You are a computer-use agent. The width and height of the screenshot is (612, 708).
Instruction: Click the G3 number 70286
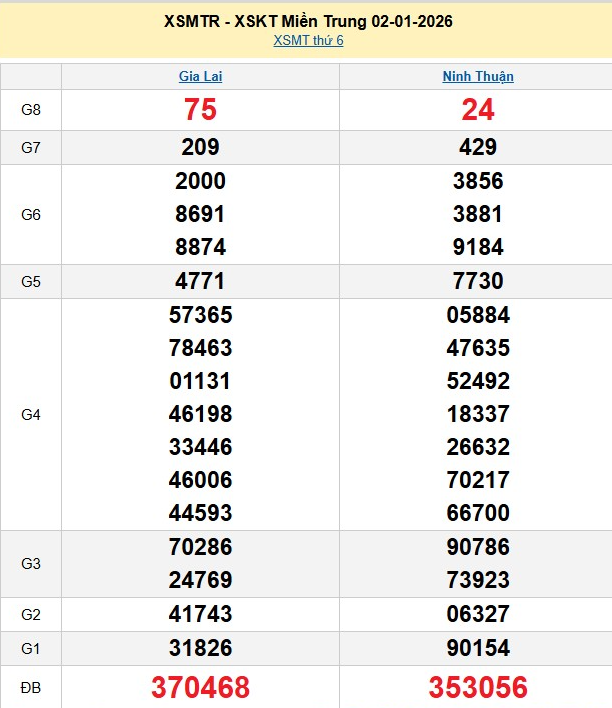200,547
